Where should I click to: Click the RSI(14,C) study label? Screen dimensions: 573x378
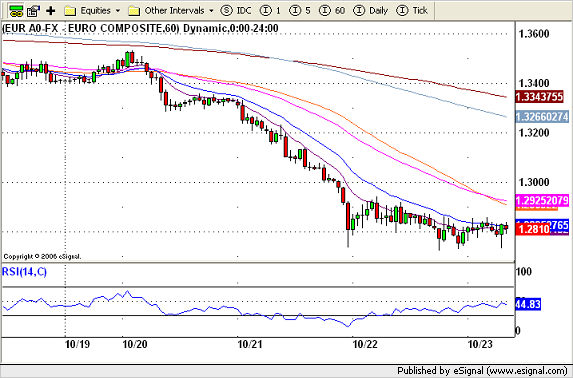24,272
